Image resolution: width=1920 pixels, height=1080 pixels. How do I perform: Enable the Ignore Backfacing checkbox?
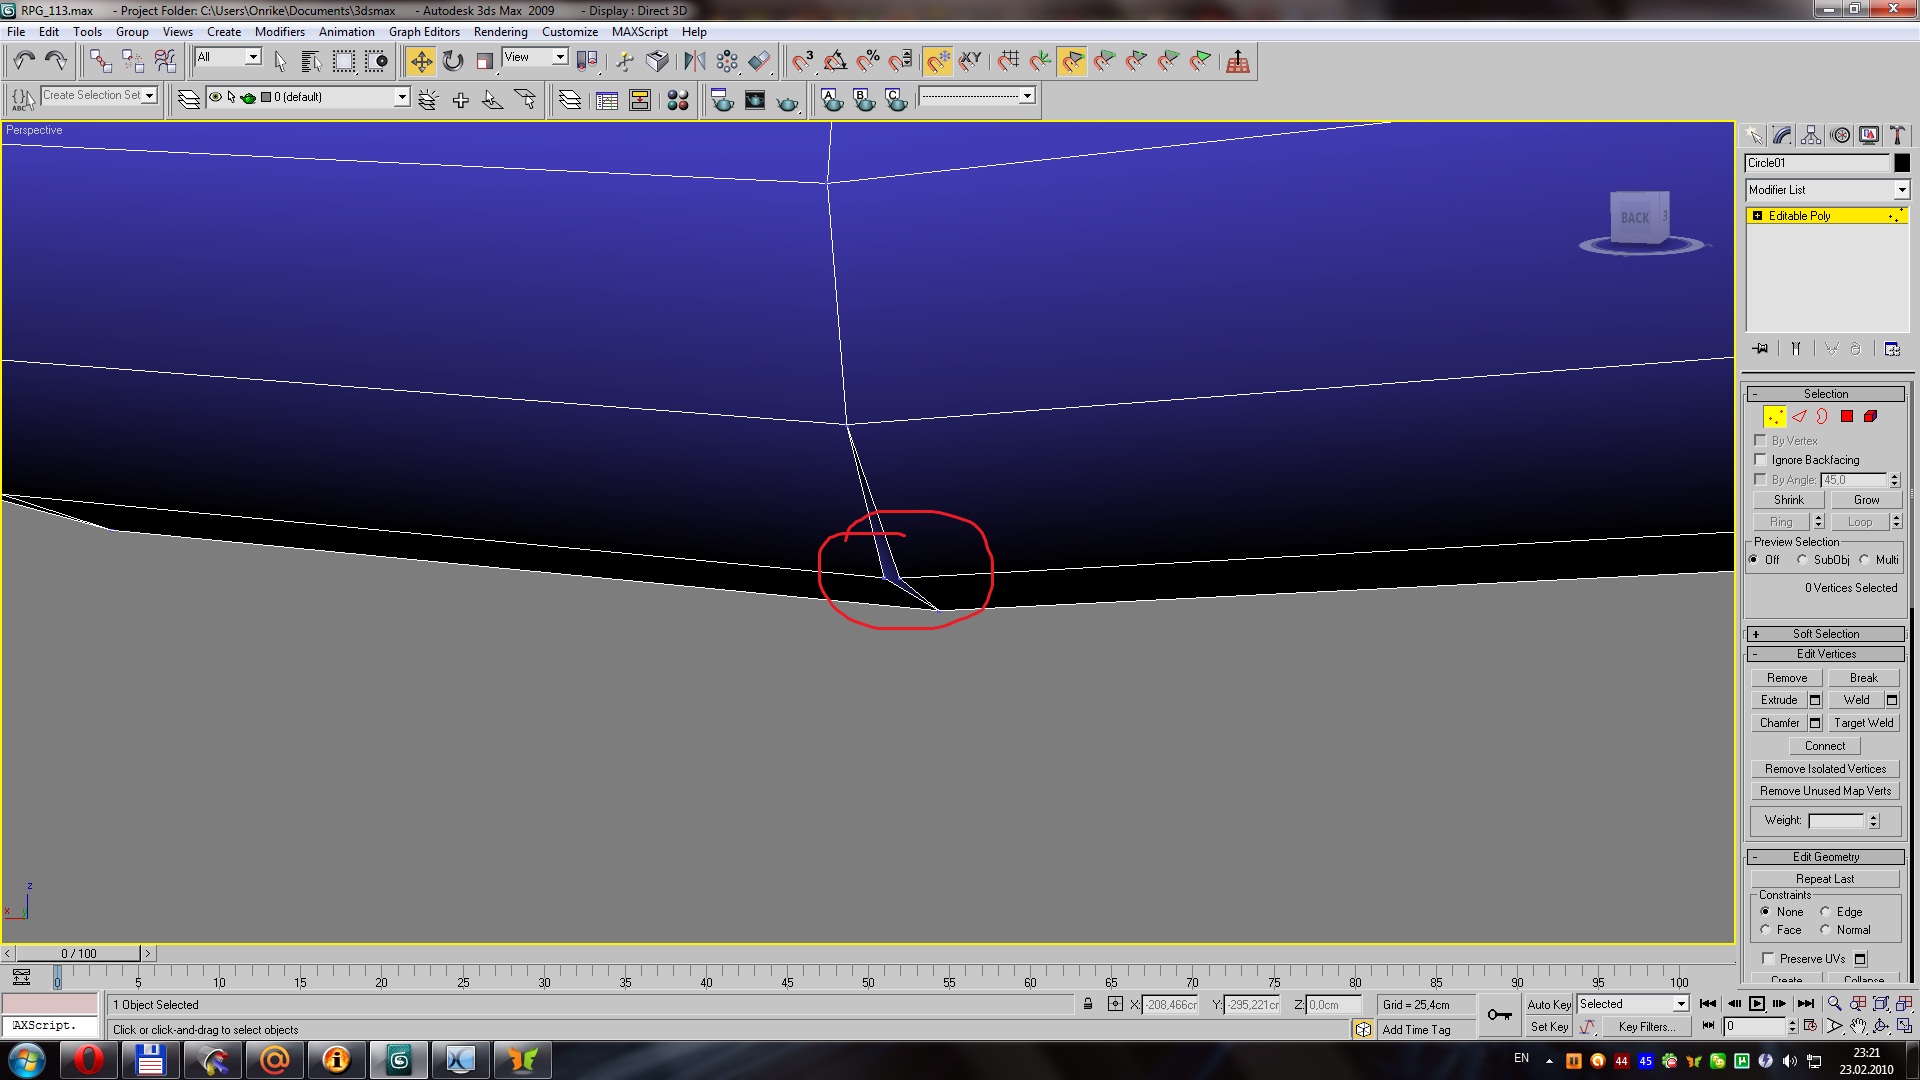click(x=1761, y=460)
